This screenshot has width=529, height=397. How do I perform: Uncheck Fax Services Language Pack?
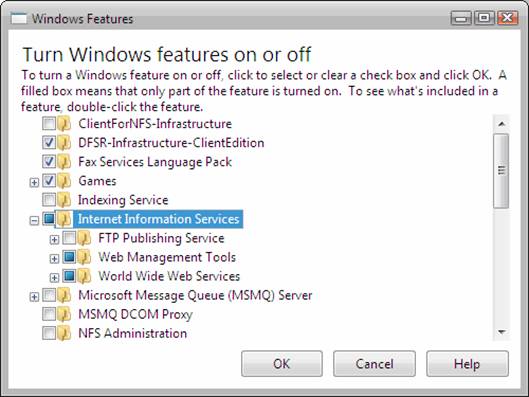point(49,162)
